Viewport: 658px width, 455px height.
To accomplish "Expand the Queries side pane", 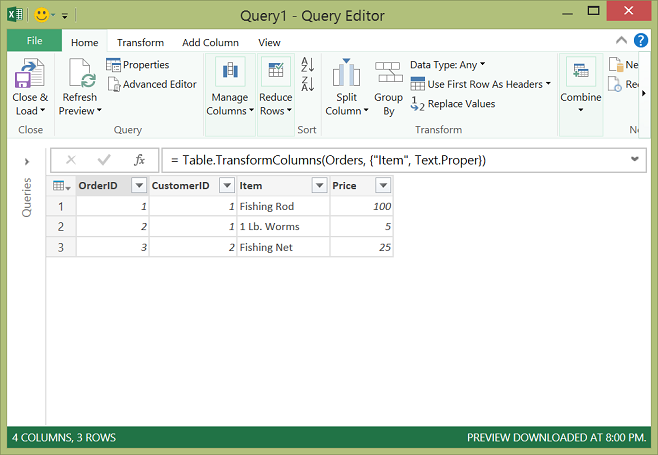I will (x=26, y=160).
